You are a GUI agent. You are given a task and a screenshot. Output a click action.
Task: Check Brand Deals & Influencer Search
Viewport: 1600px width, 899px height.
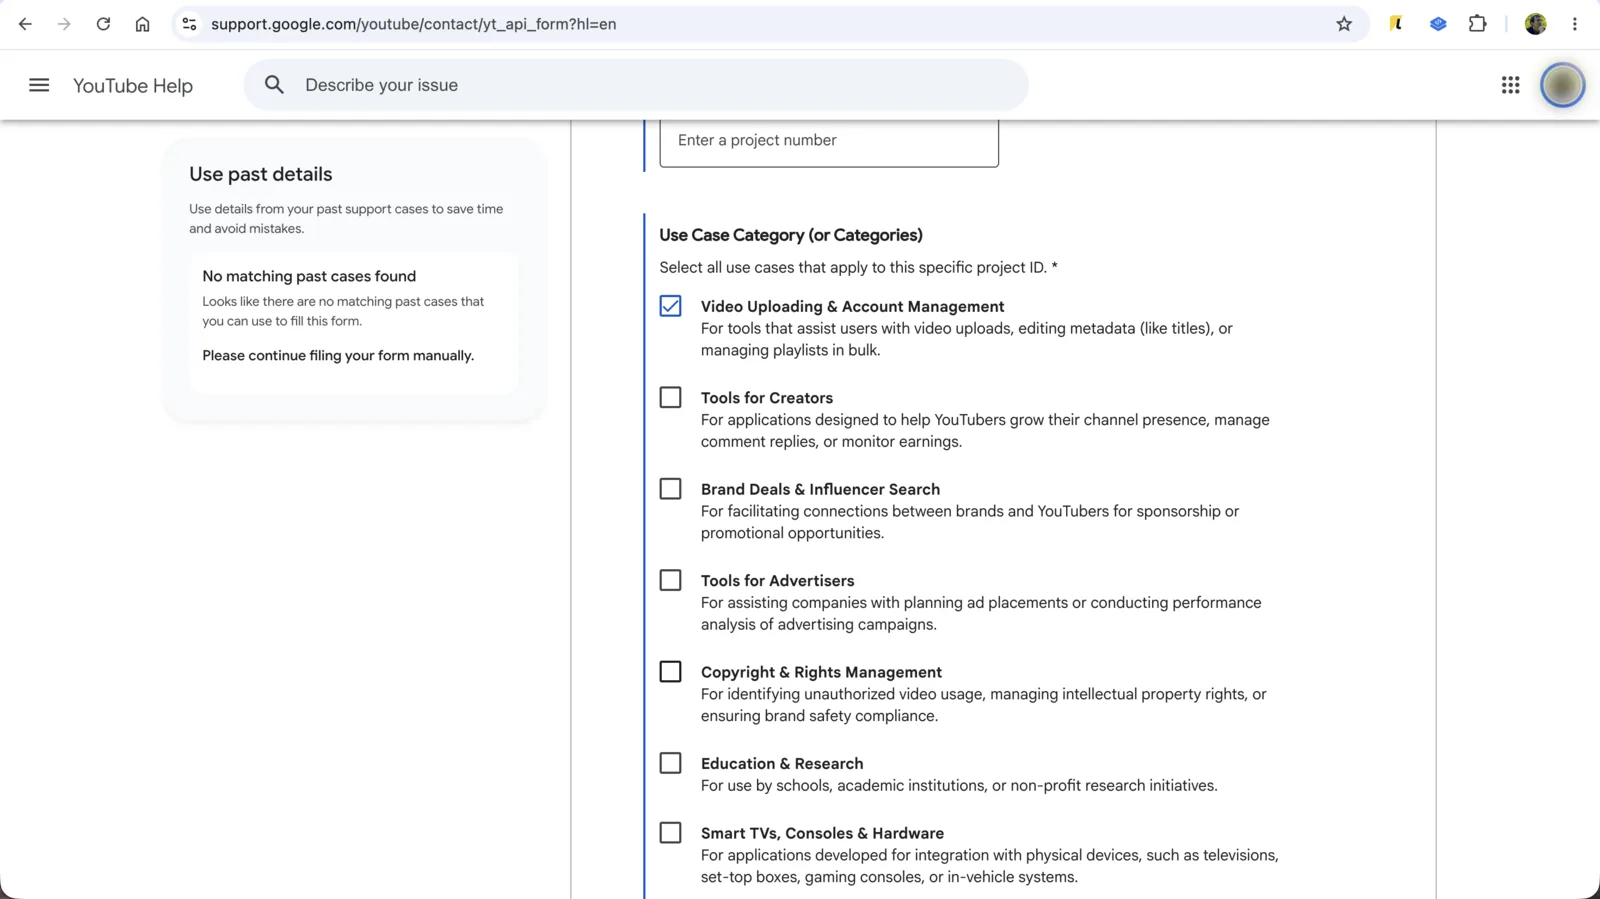click(670, 489)
